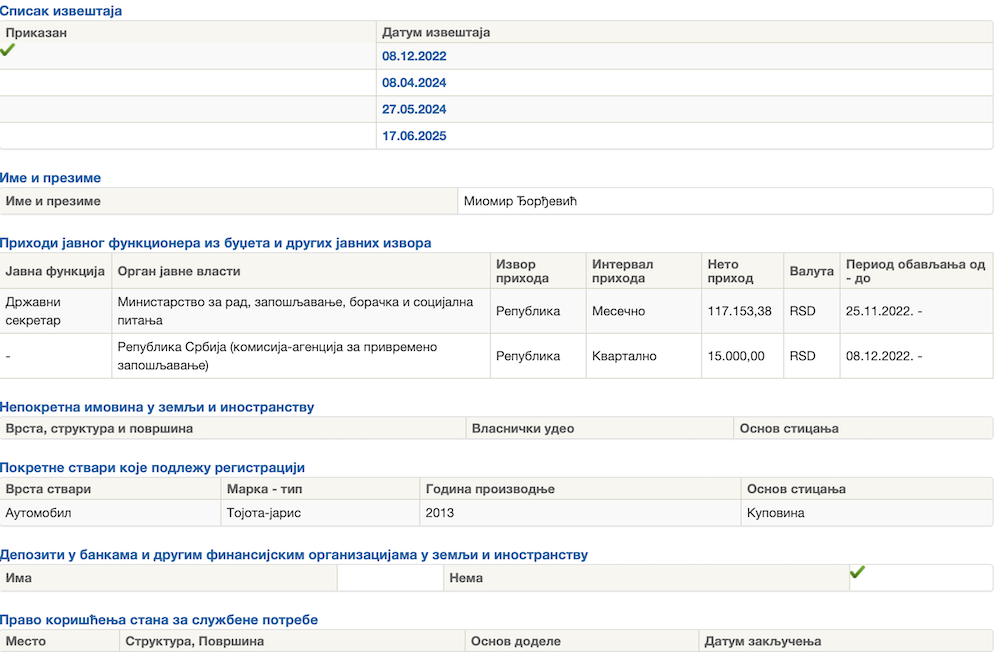Screen dimensions: 1000x652
Task: Click the Непокретна имовина section heading
Action: coord(157,407)
